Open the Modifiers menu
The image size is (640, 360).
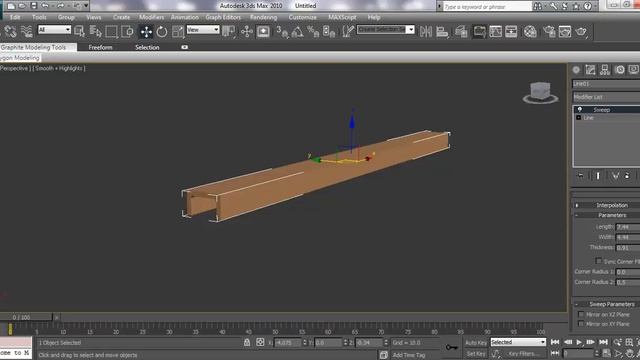point(151,17)
